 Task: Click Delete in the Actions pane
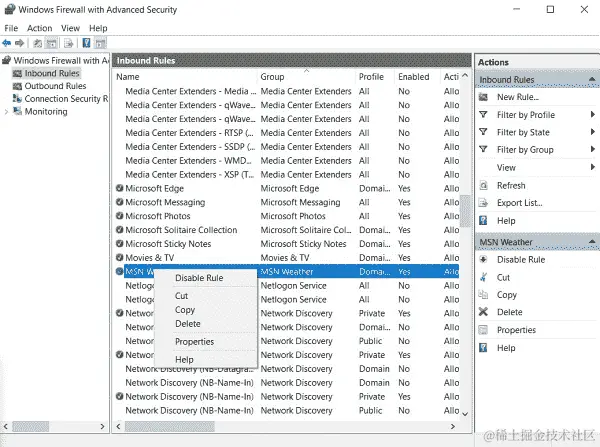510,312
